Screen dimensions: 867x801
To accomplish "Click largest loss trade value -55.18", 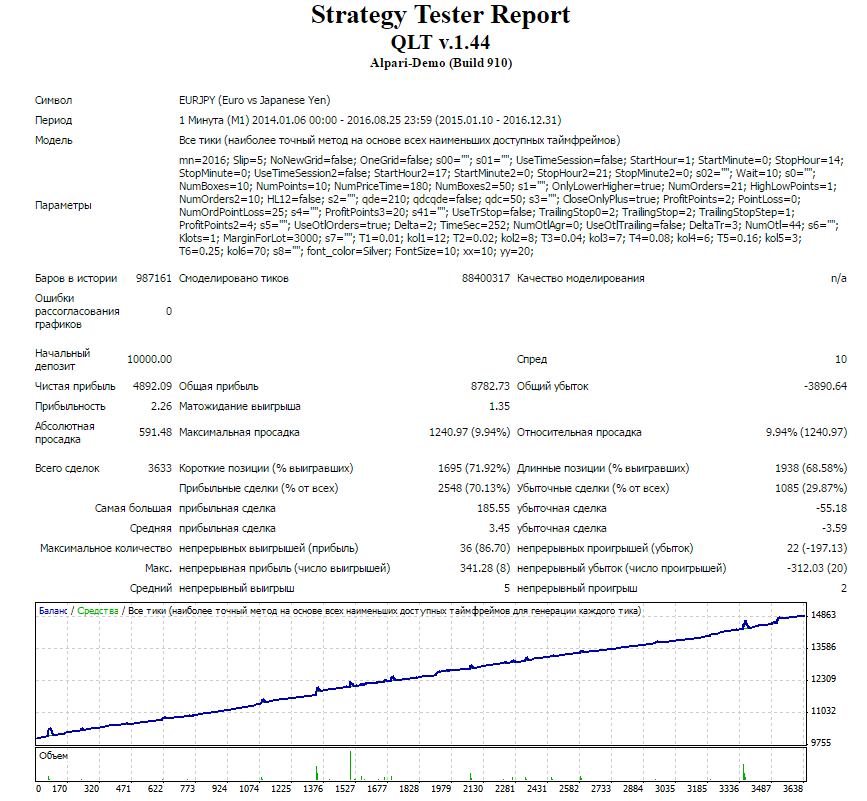I will pos(831,508).
